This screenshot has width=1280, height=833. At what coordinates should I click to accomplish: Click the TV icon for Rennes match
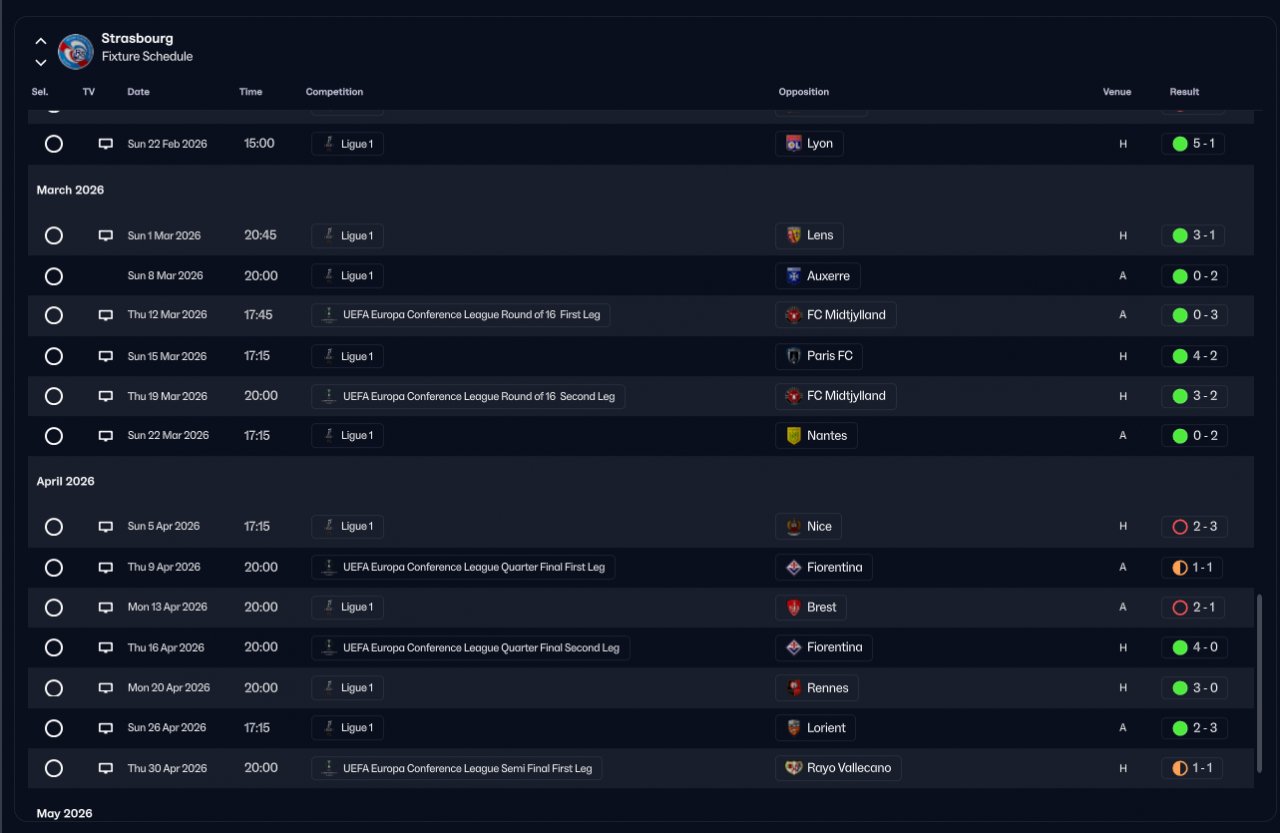[x=105, y=688]
